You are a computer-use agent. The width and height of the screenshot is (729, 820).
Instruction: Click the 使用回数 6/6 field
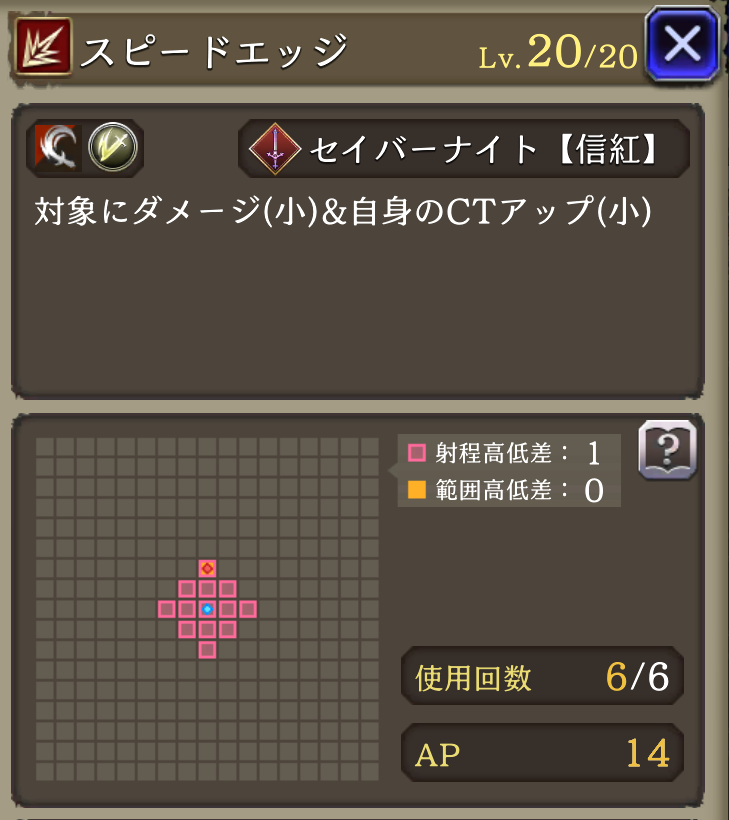pyautogui.click(x=542, y=676)
